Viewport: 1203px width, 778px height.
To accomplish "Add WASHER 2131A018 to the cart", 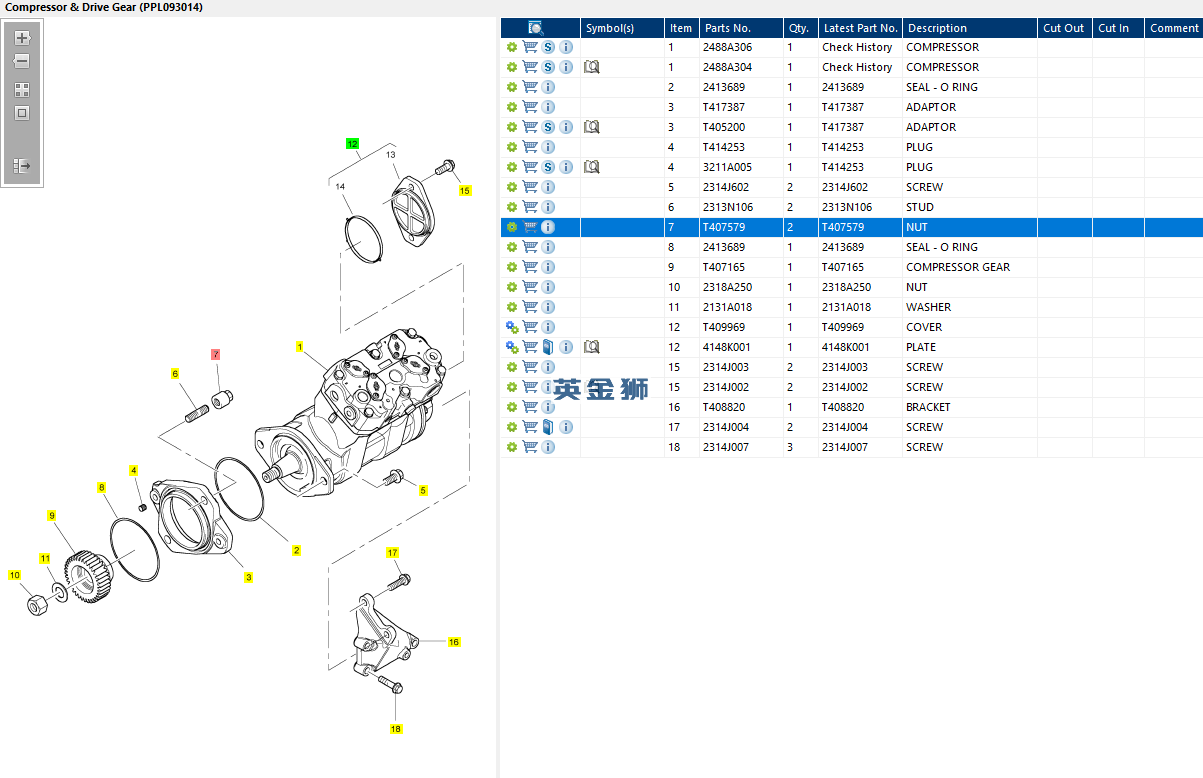I will (530, 307).
